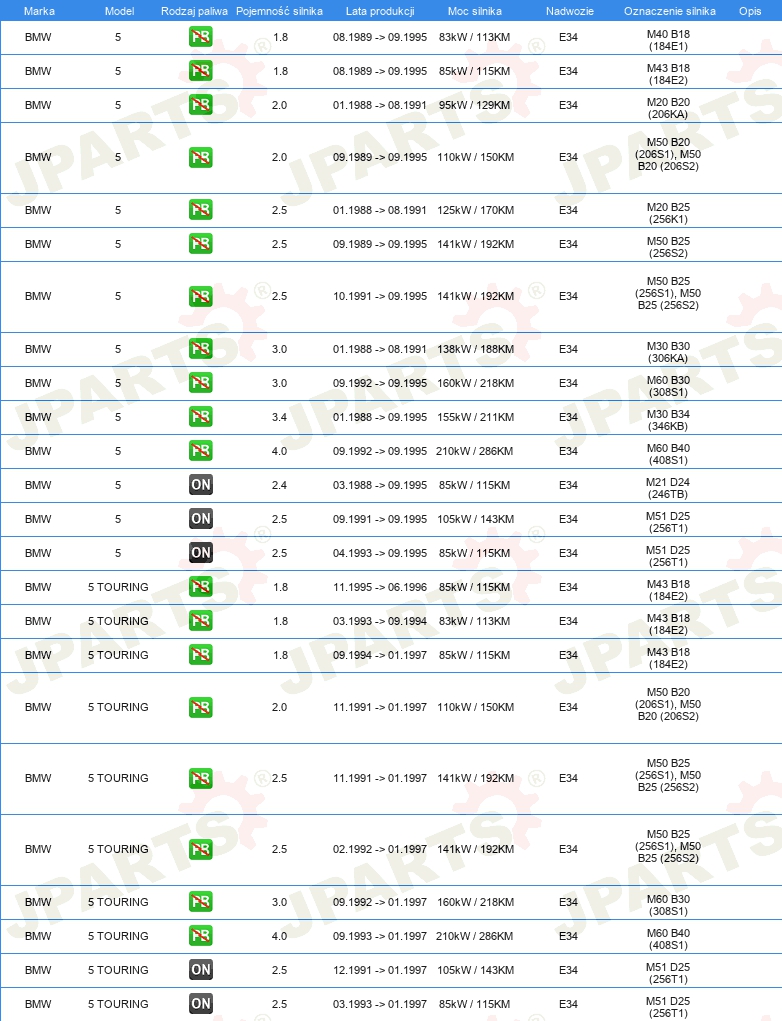Click the 2.4 engine capacity cell
The width and height of the screenshot is (782, 1021).
(x=279, y=484)
